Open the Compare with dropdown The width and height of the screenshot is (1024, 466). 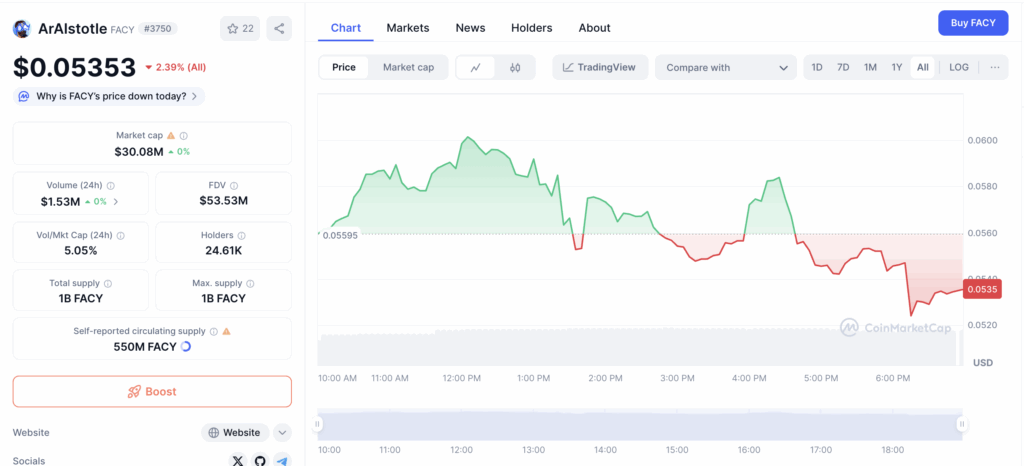coord(725,68)
